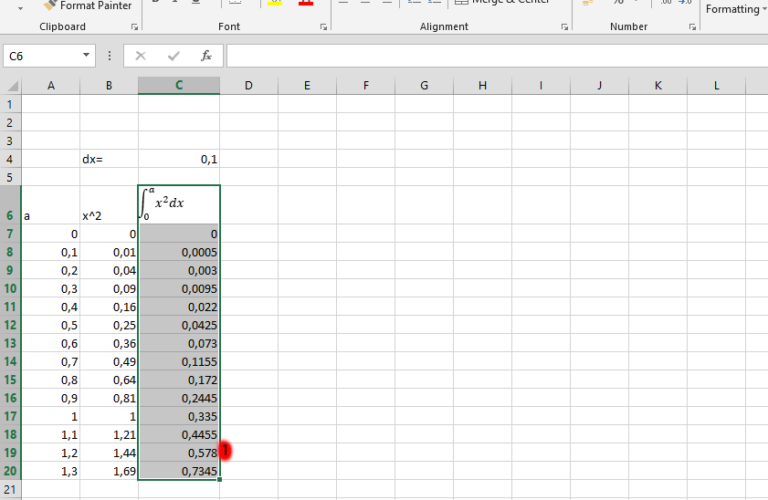Expand the Paste dropdown arrow in Clipboard
768x500 pixels.
[x=20, y=7]
